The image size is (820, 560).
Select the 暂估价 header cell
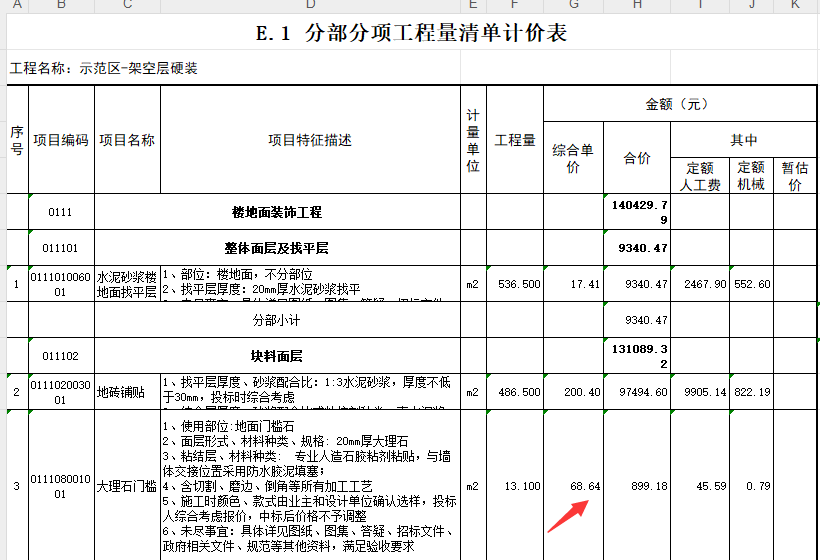coord(794,176)
